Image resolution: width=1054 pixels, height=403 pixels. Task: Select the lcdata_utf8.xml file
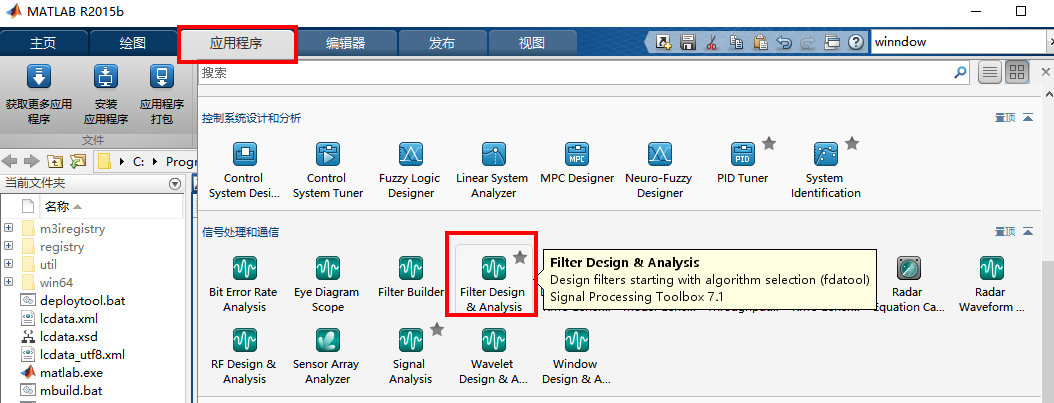click(x=82, y=354)
